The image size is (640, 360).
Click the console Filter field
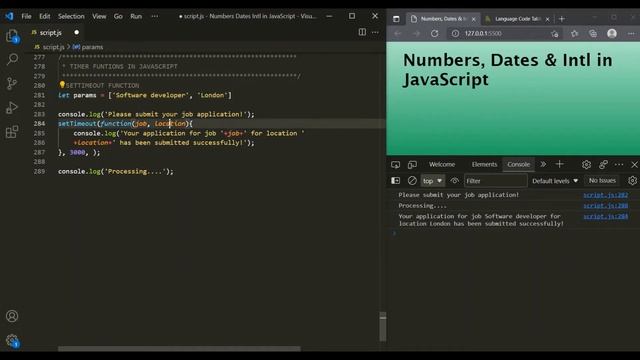(x=496, y=180)
